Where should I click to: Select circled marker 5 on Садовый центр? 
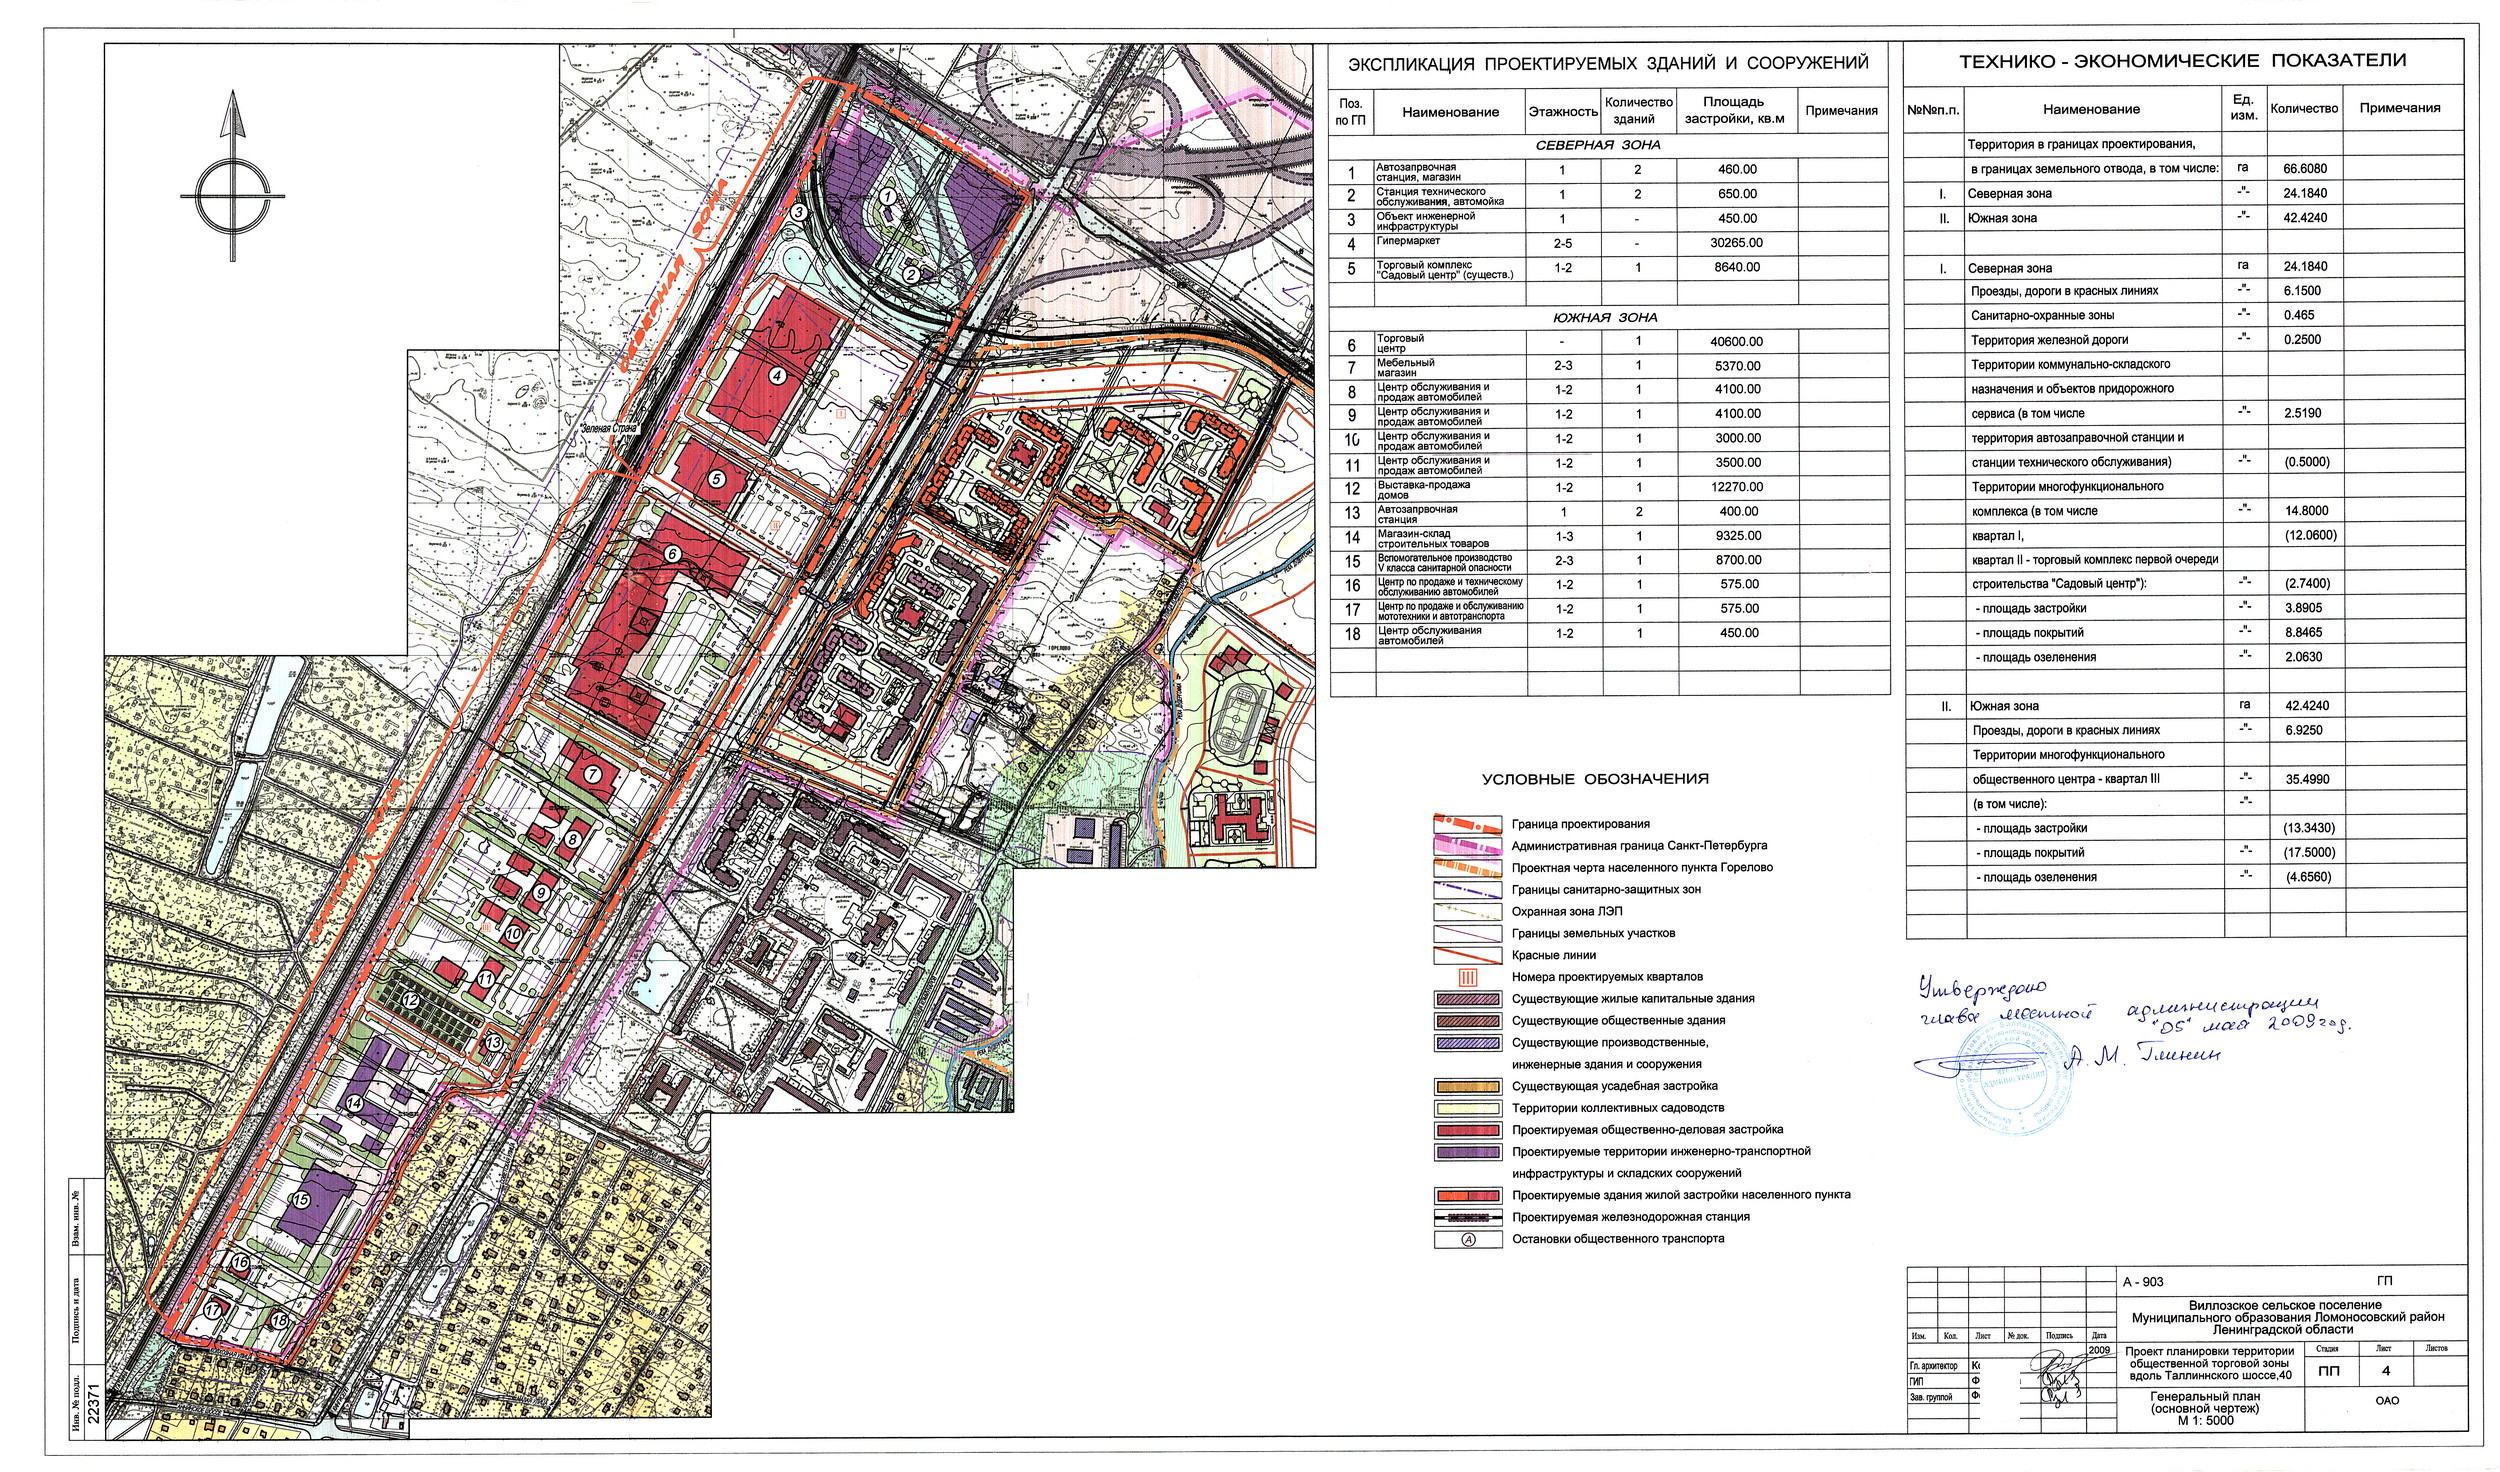pyautogui.click(x=716, y=479)
